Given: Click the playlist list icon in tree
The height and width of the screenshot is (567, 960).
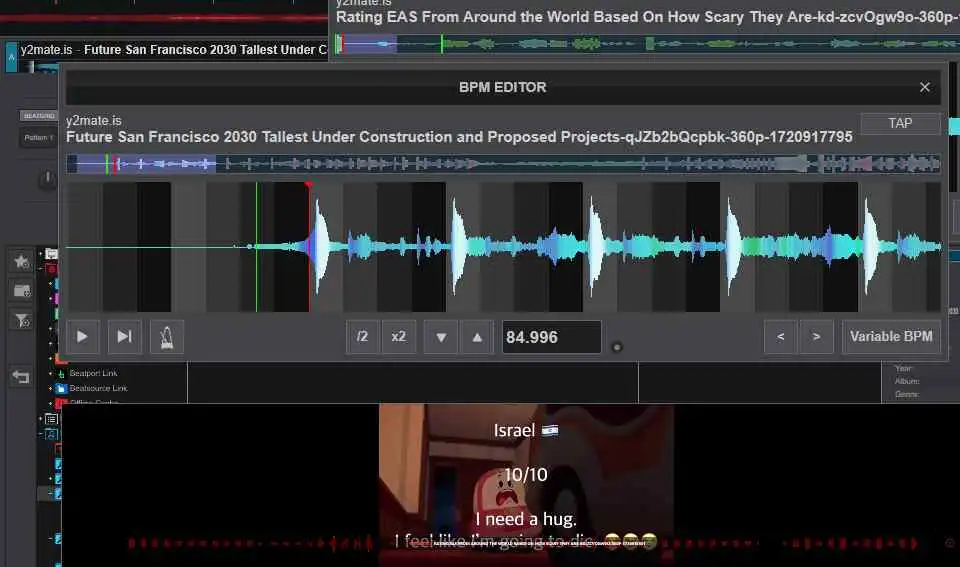Looking at the screenshot, I should point(51,419).
